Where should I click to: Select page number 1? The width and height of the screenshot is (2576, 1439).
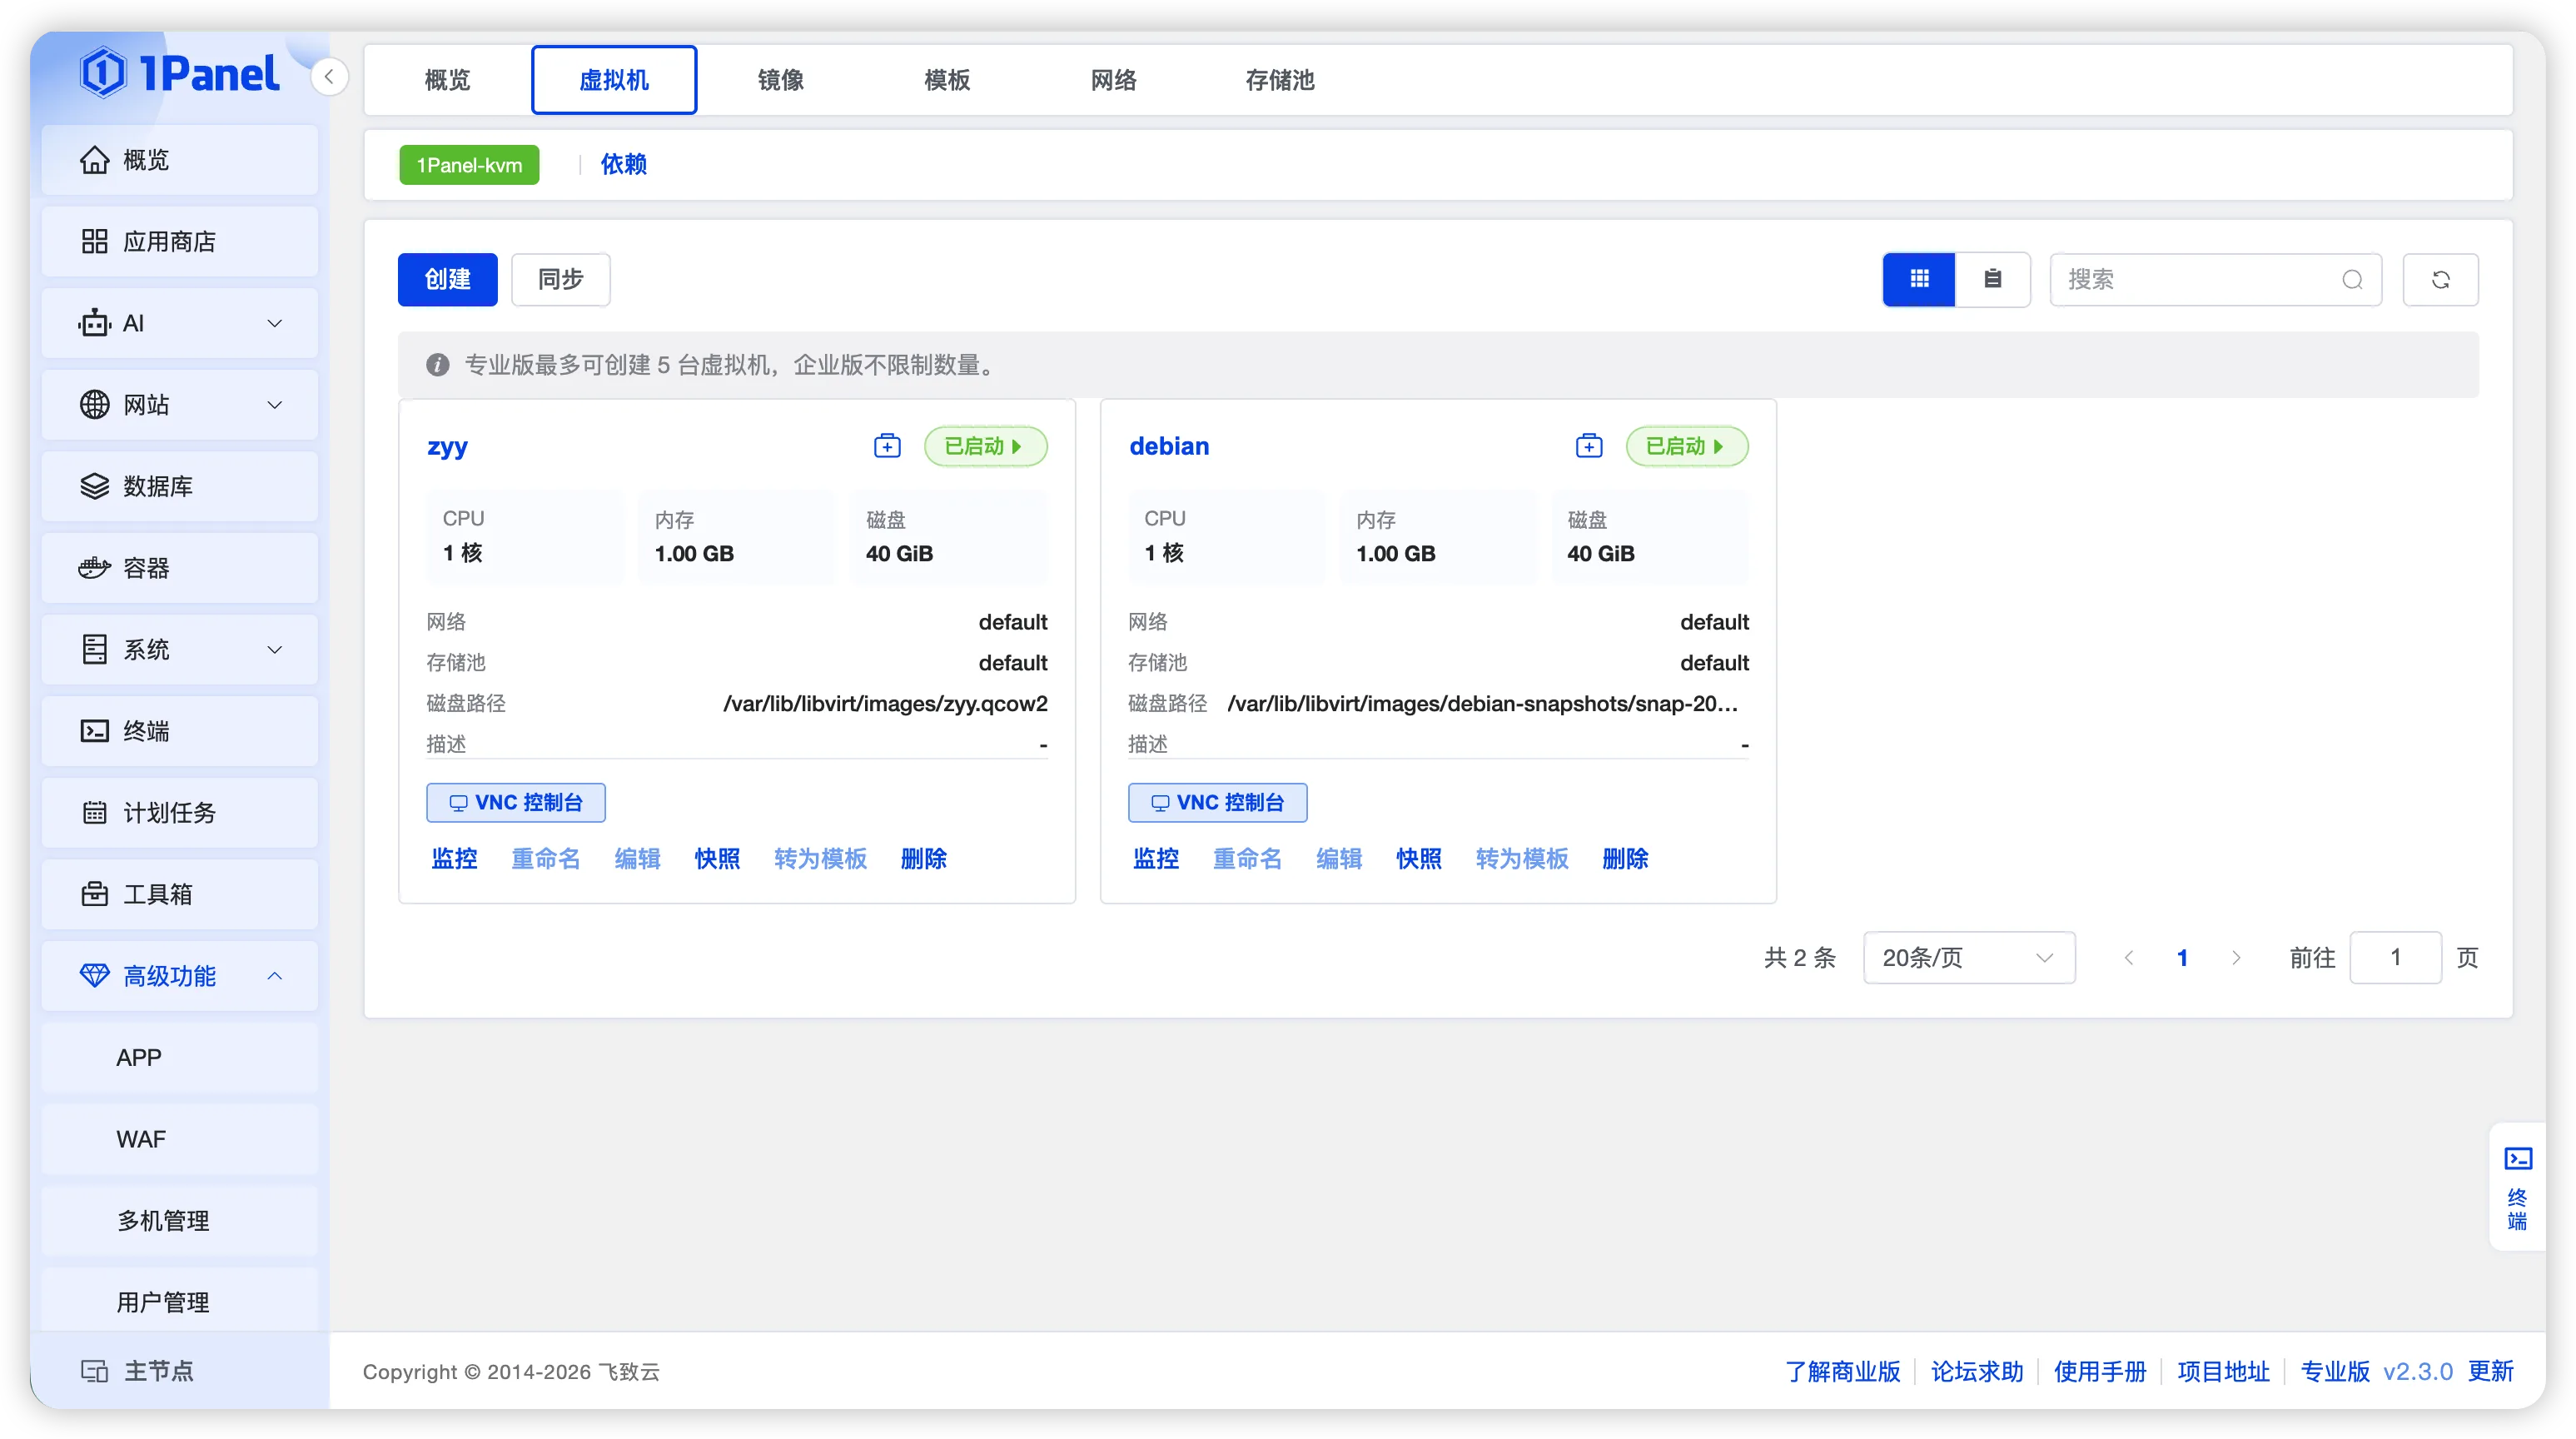[2182, 958]
